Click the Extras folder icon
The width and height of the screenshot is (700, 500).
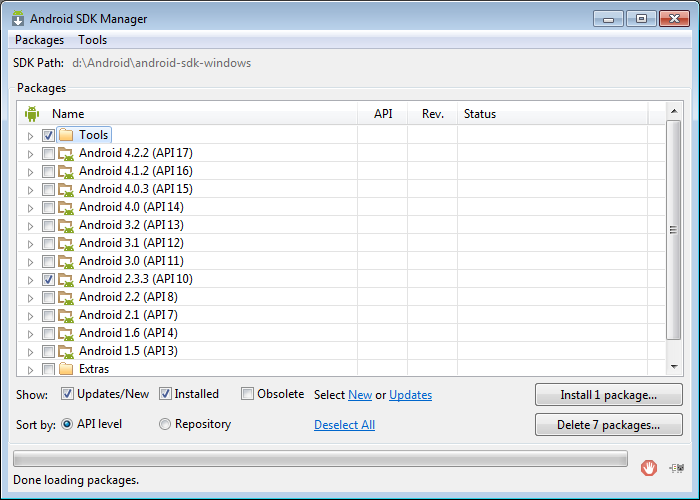[66, 369]
